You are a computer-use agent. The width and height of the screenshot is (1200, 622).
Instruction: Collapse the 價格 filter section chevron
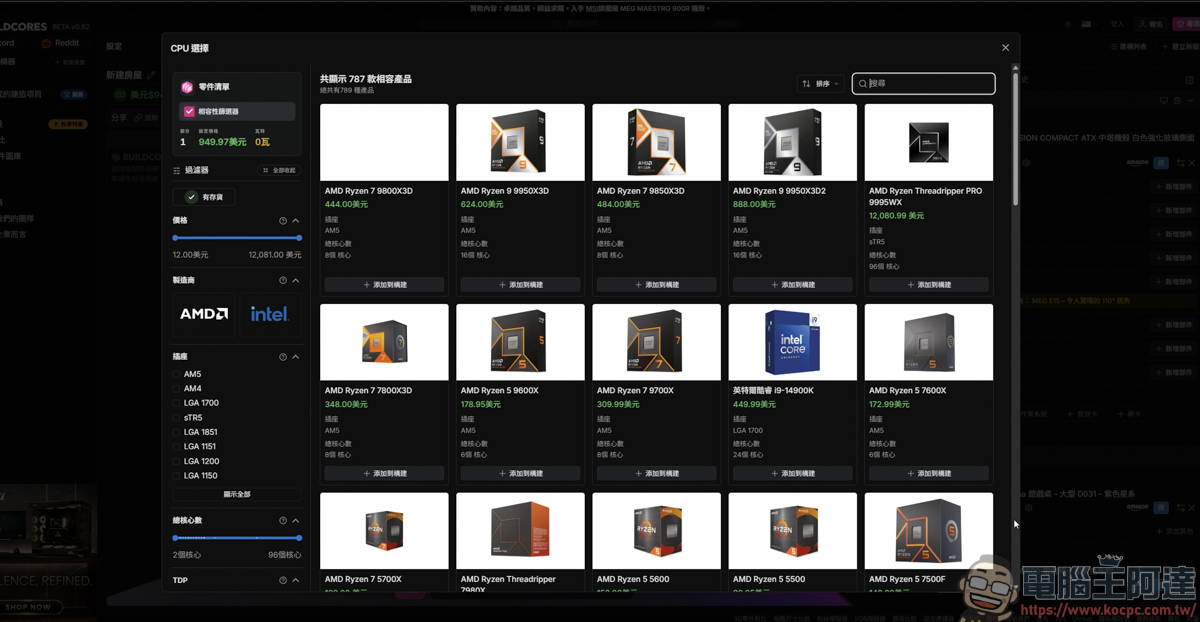click(296, 221)
